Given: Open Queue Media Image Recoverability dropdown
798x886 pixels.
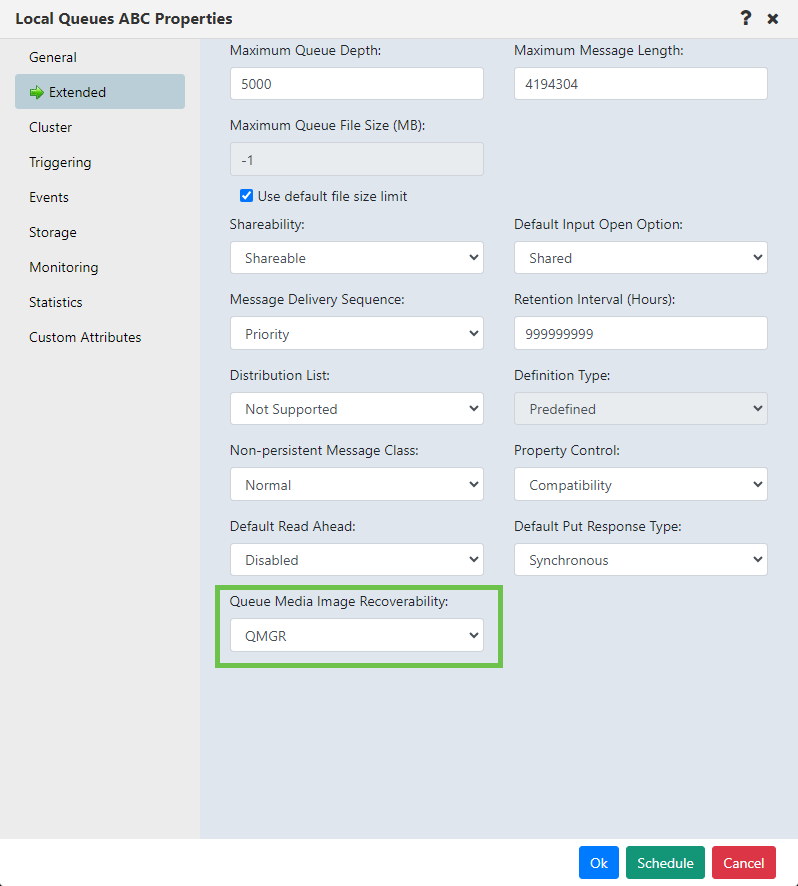Looking at the screenshot, I should (x=357, y=635).
